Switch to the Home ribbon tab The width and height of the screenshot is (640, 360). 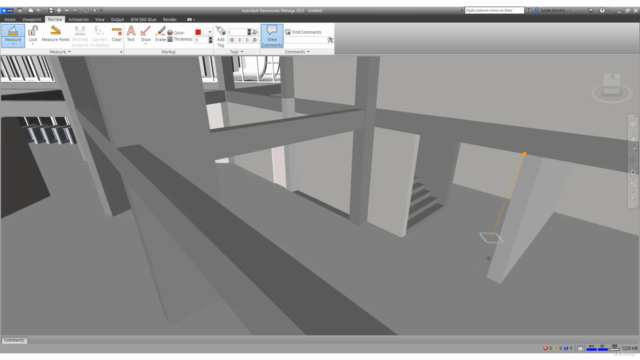10,19
